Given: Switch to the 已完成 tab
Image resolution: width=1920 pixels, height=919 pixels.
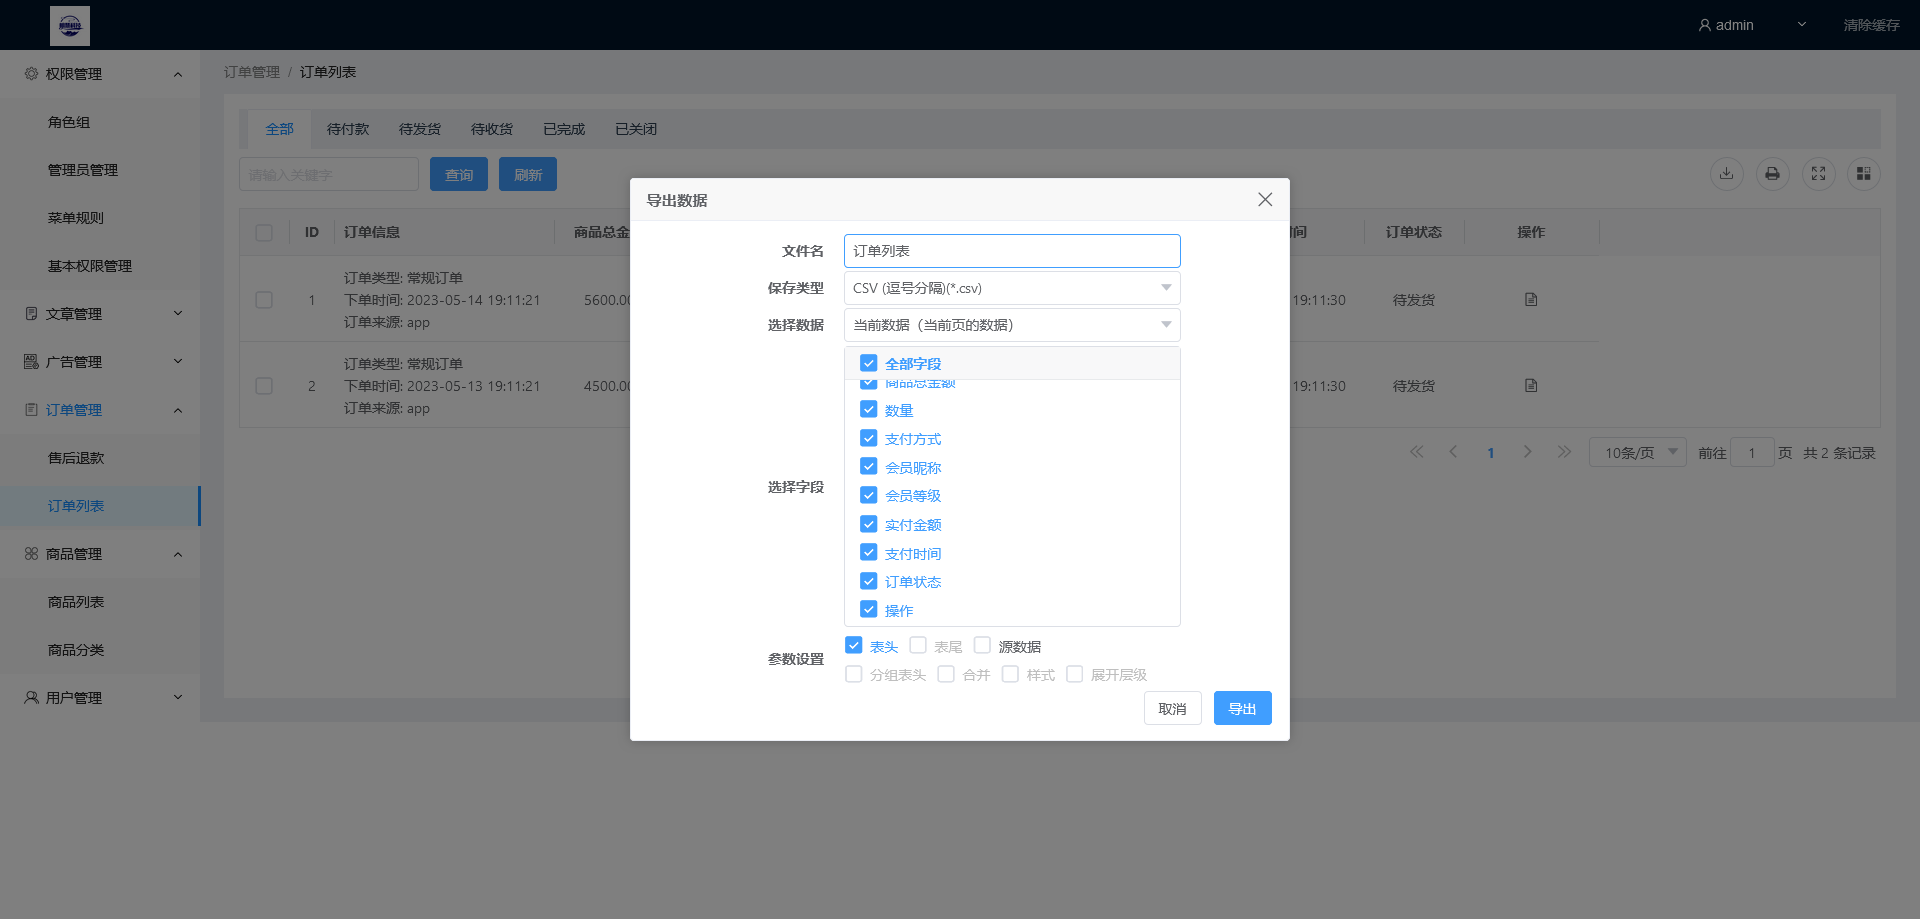Looking at the screenshot, I should coord(564,129).
